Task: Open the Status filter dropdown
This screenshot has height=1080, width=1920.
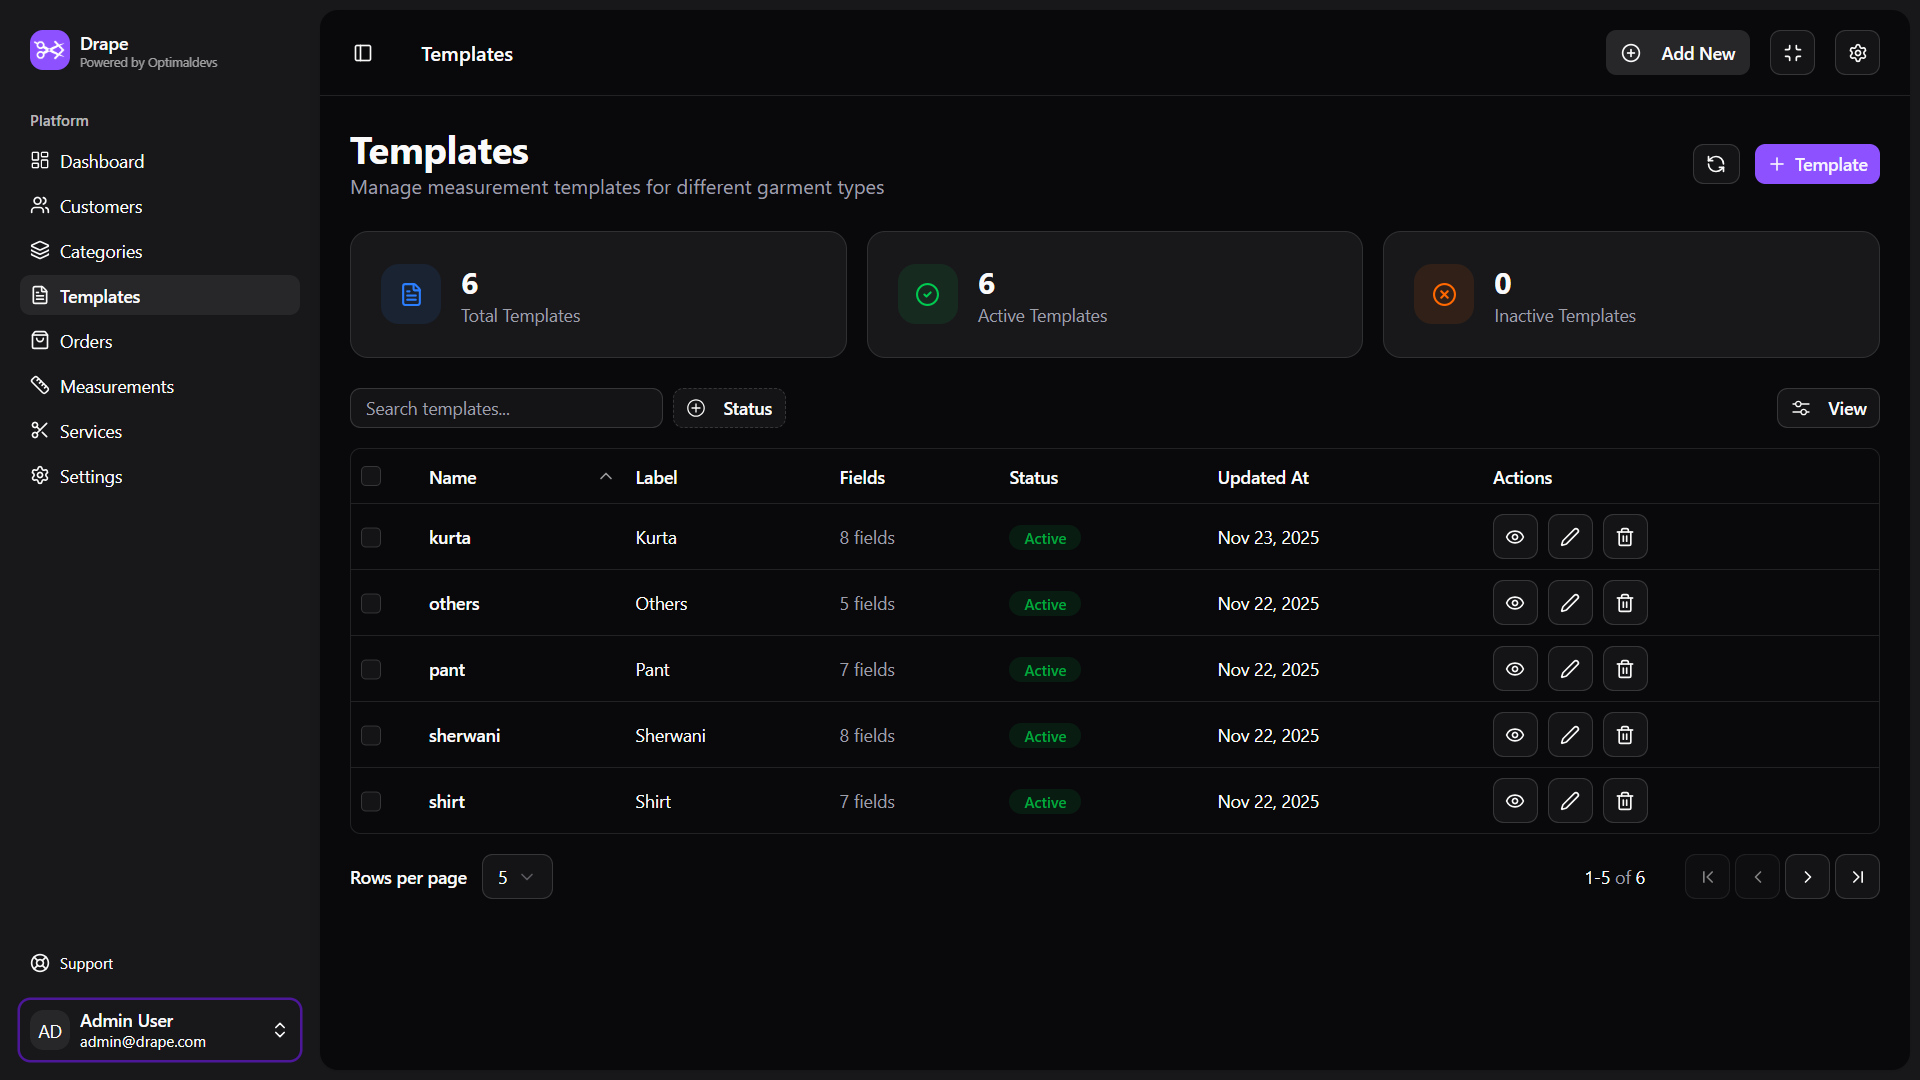Action: tap(729, 408)
